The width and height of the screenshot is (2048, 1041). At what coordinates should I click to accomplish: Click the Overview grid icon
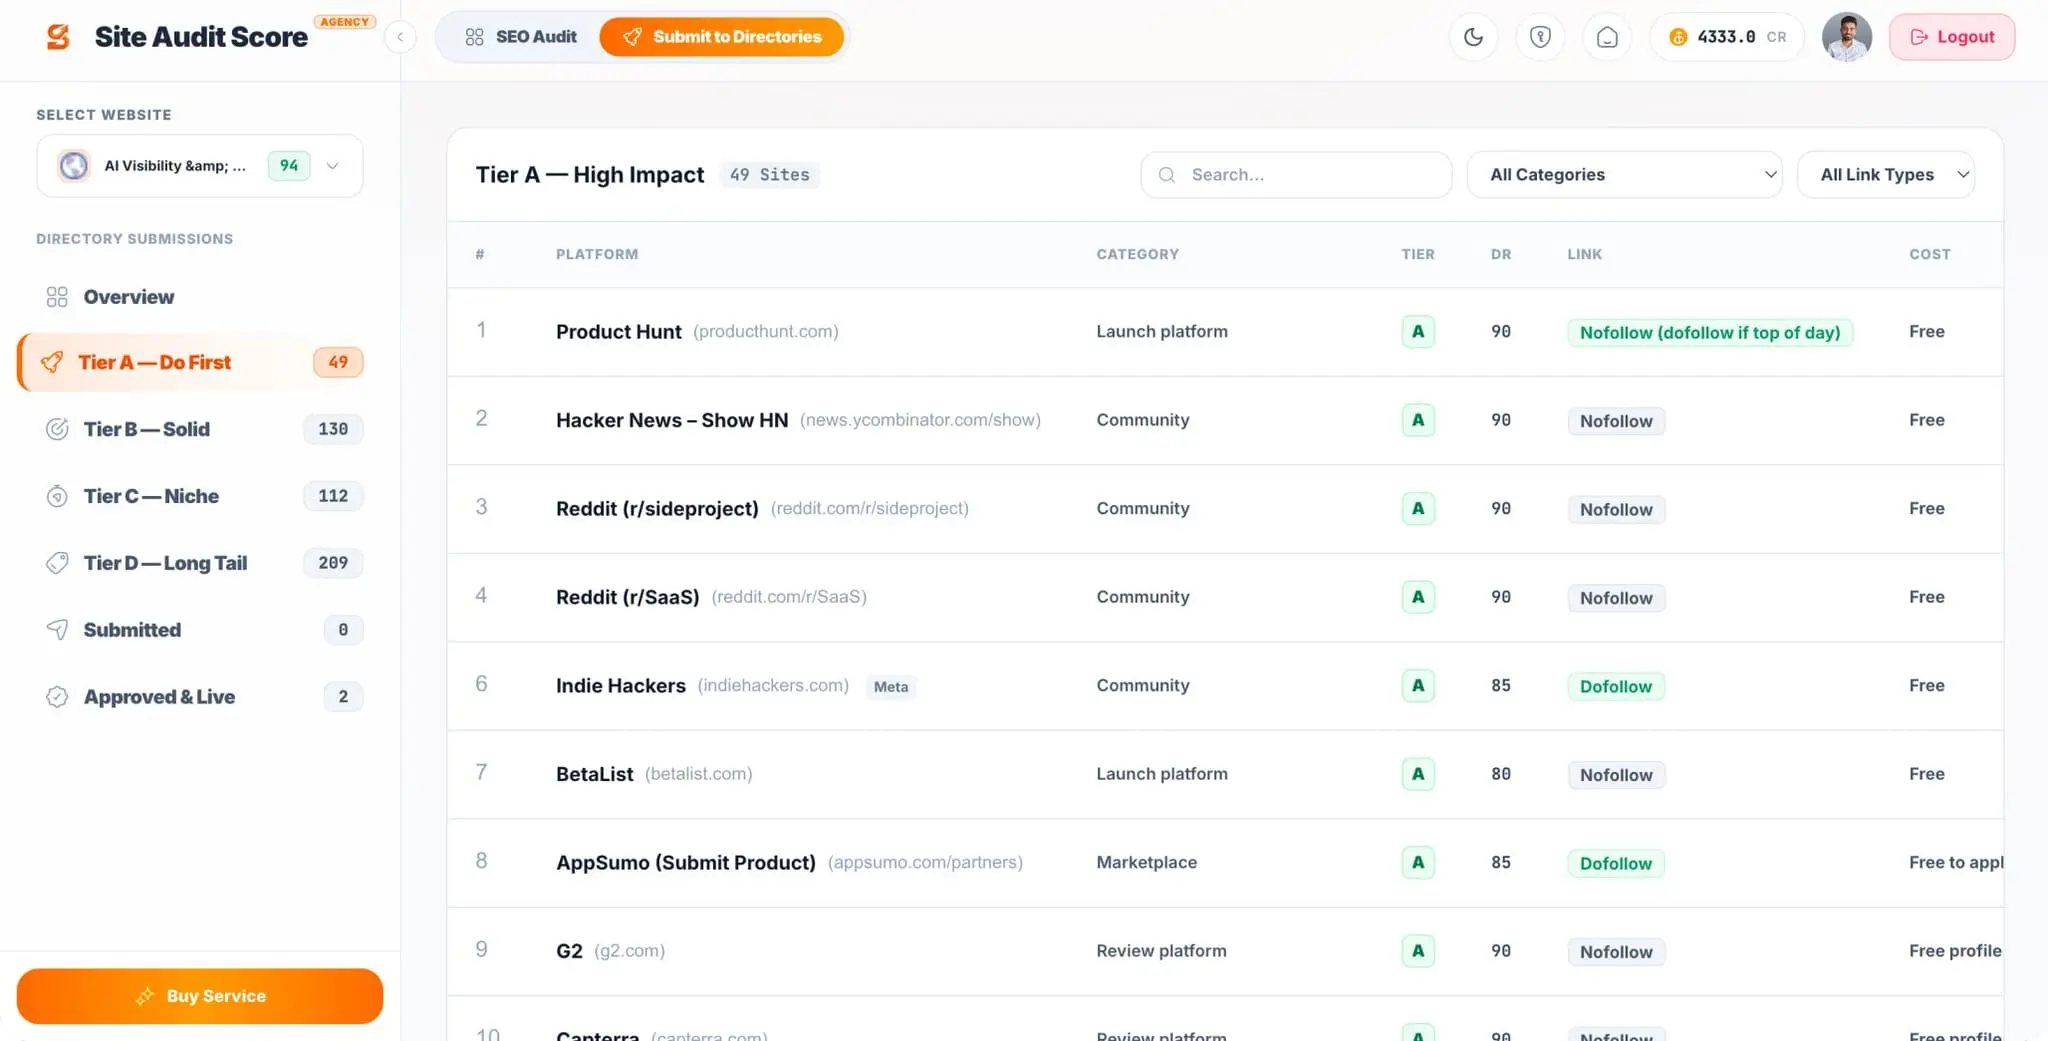tap(57, 297)
